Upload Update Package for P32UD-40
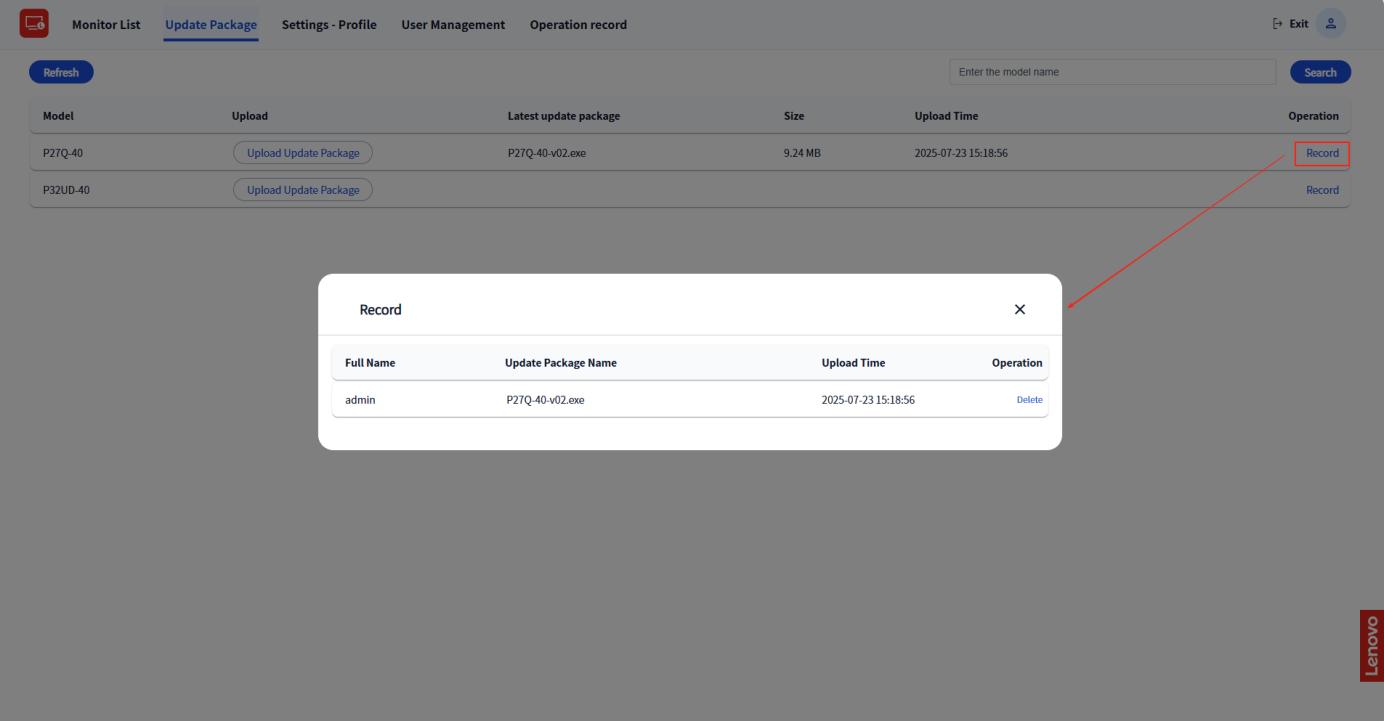The width and height of the screenshot is (1384, 721). pos(302,190)
